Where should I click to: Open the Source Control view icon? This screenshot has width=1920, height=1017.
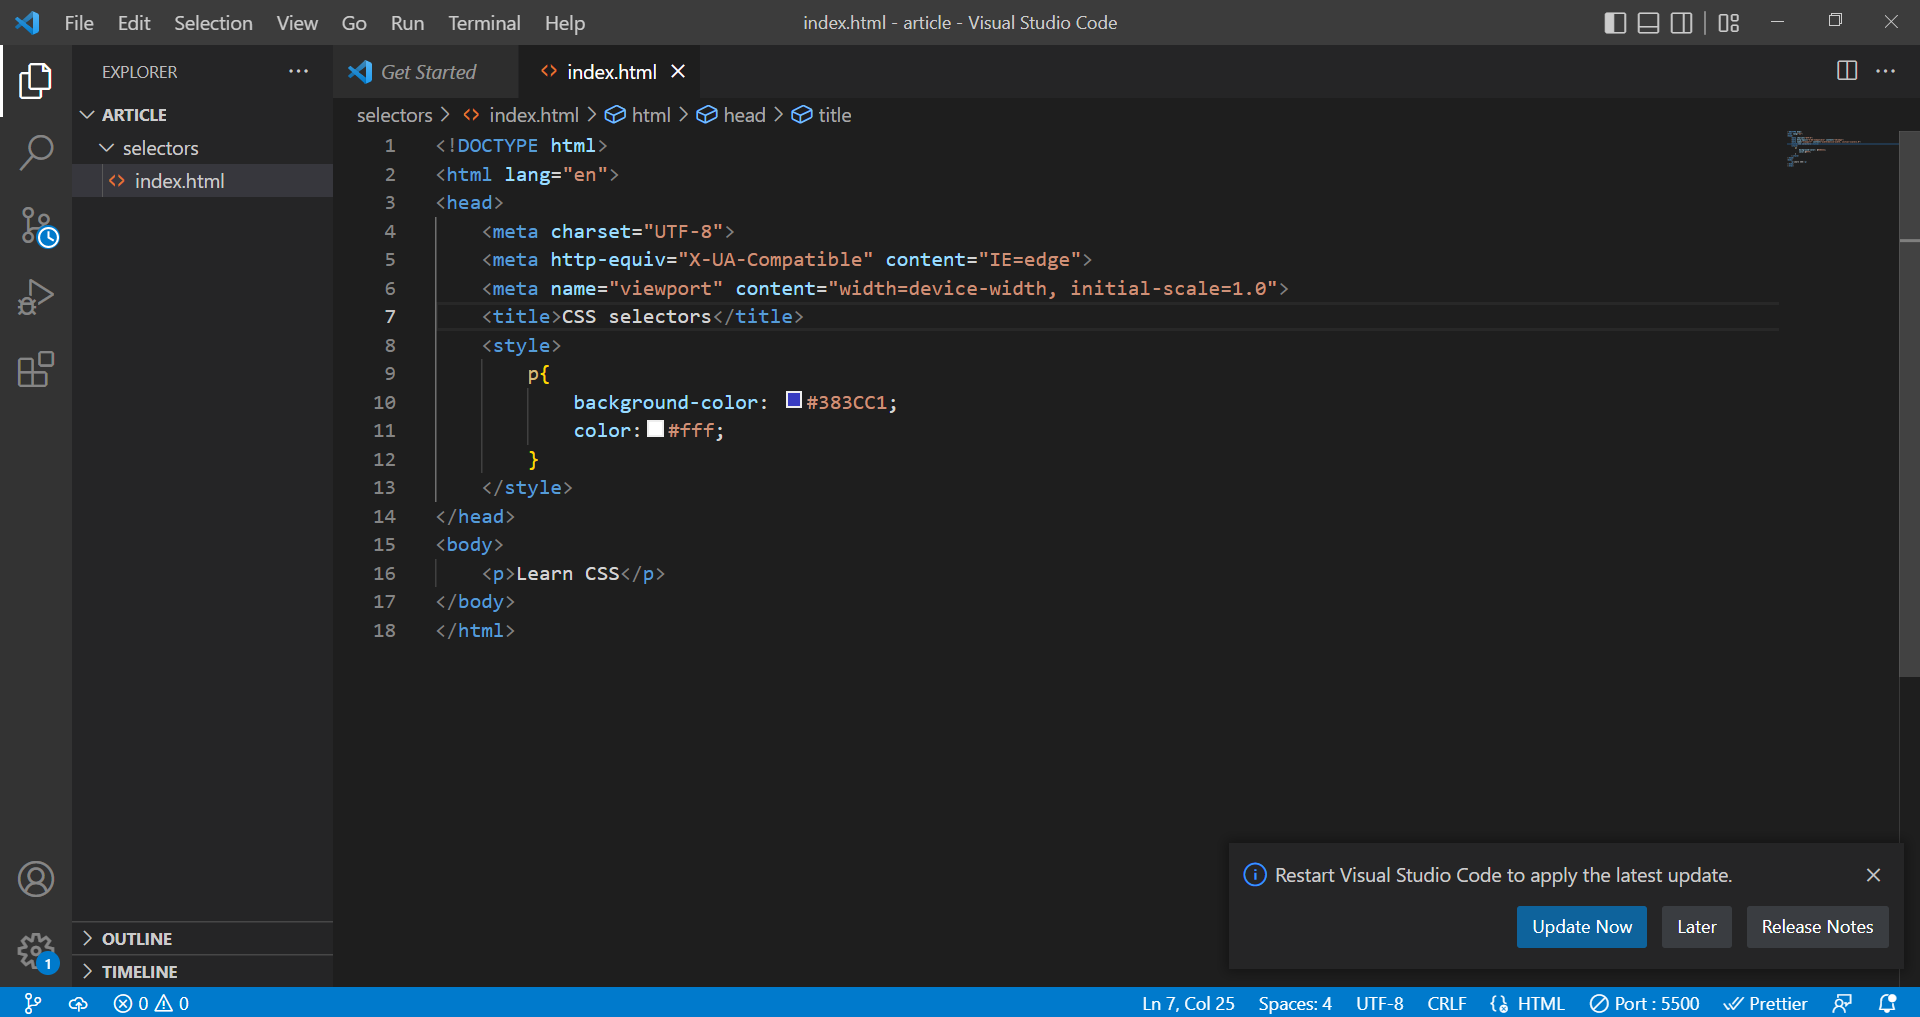point(38,227)
